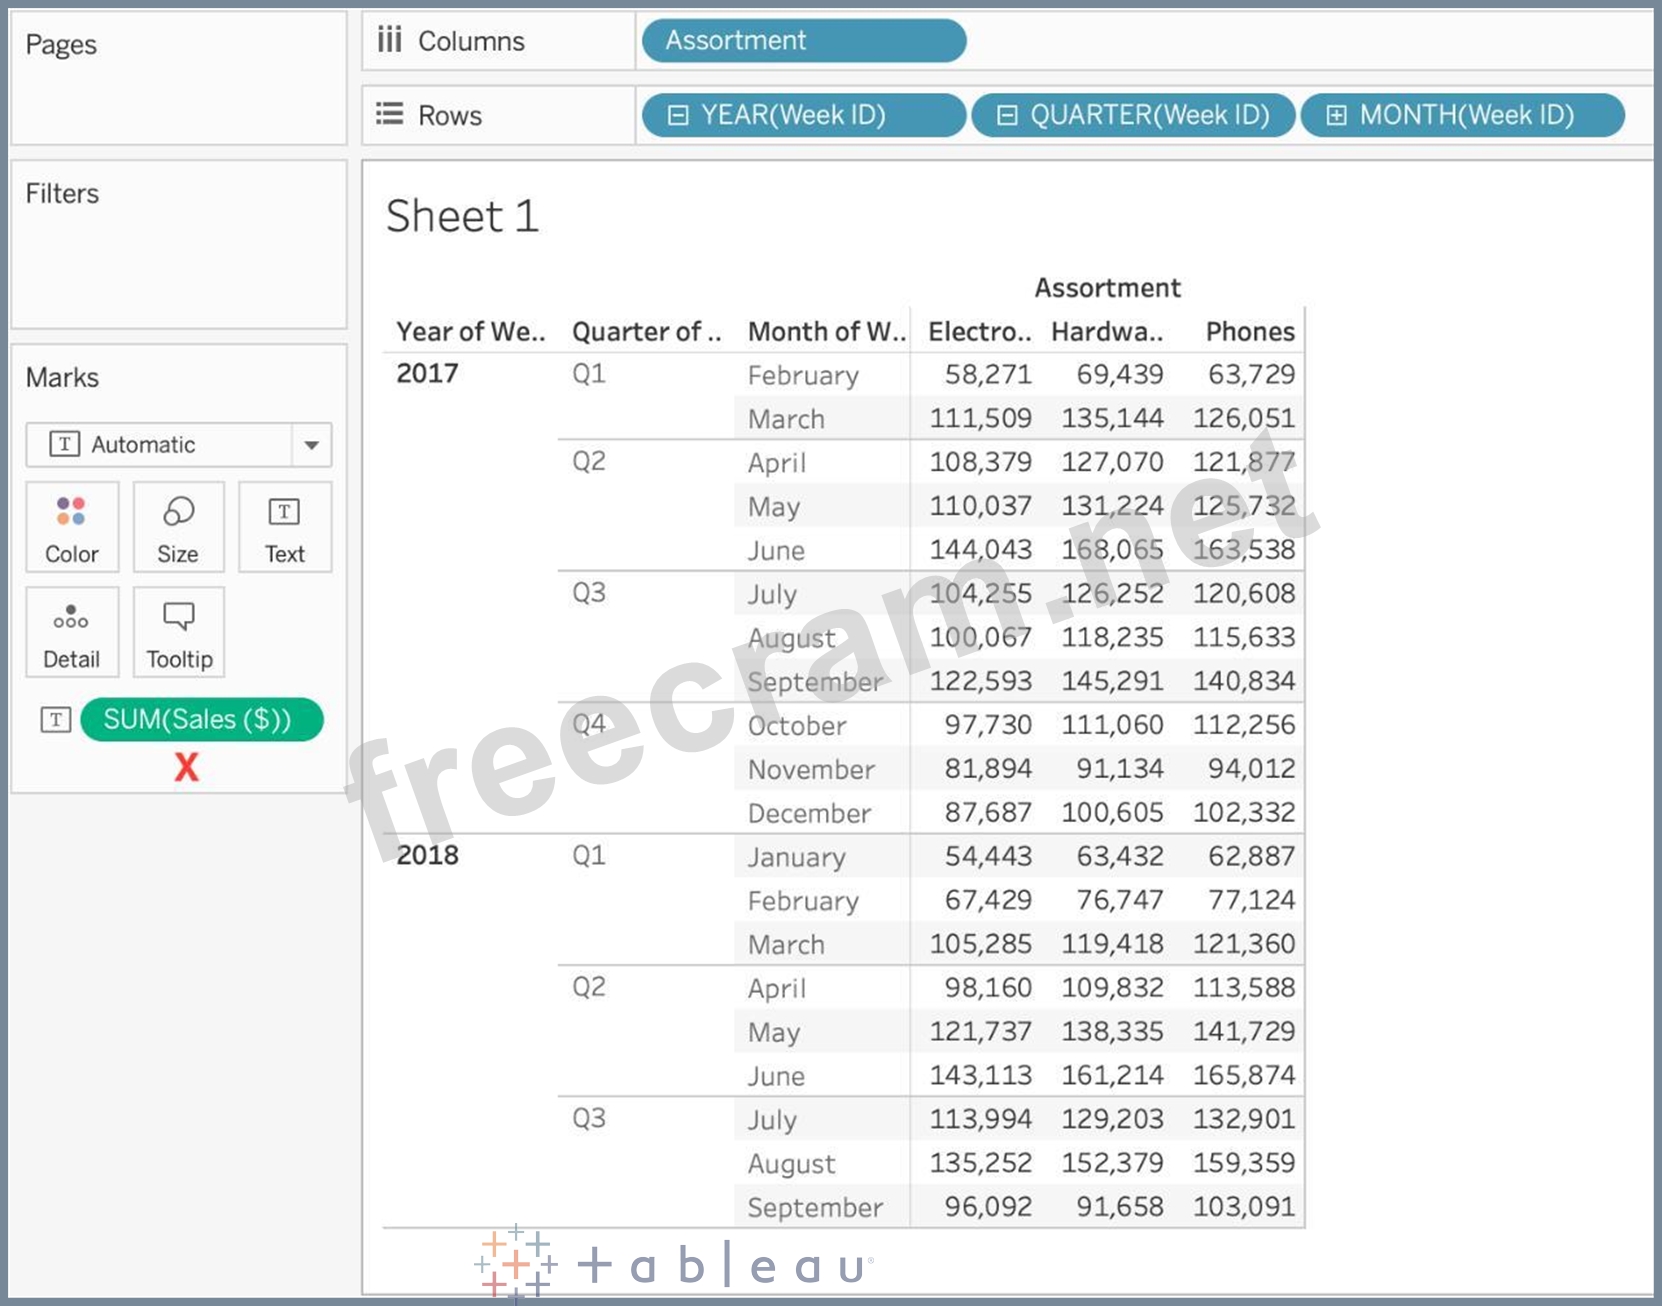Collapse the QUARTER(Week ID) pill hierarchy
1662x1306 pixels.
click(x=1007, y=115)
